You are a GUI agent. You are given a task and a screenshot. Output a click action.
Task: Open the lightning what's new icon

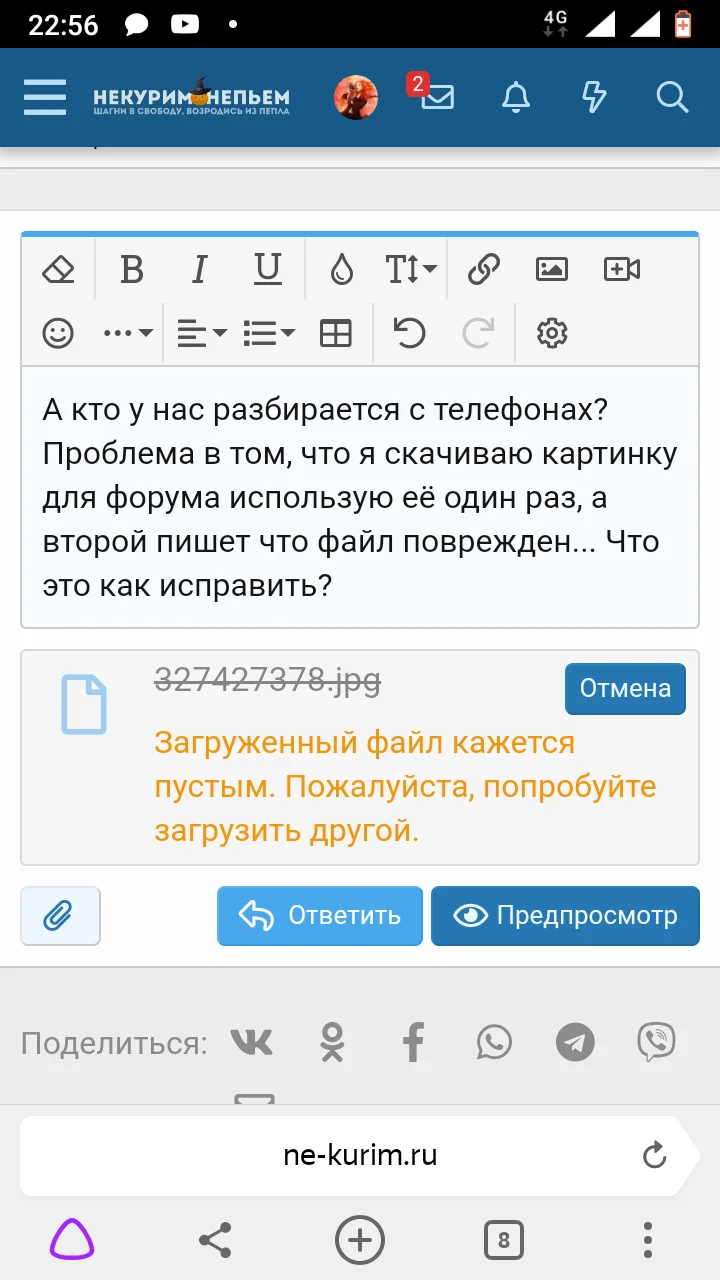pyautogui.click(x=594, y=97)
